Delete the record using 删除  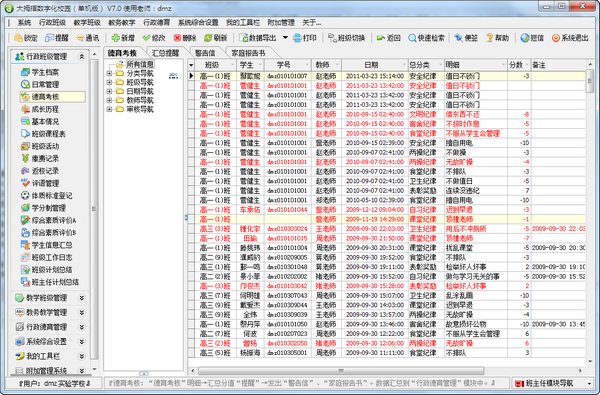(x=185, y=38)
